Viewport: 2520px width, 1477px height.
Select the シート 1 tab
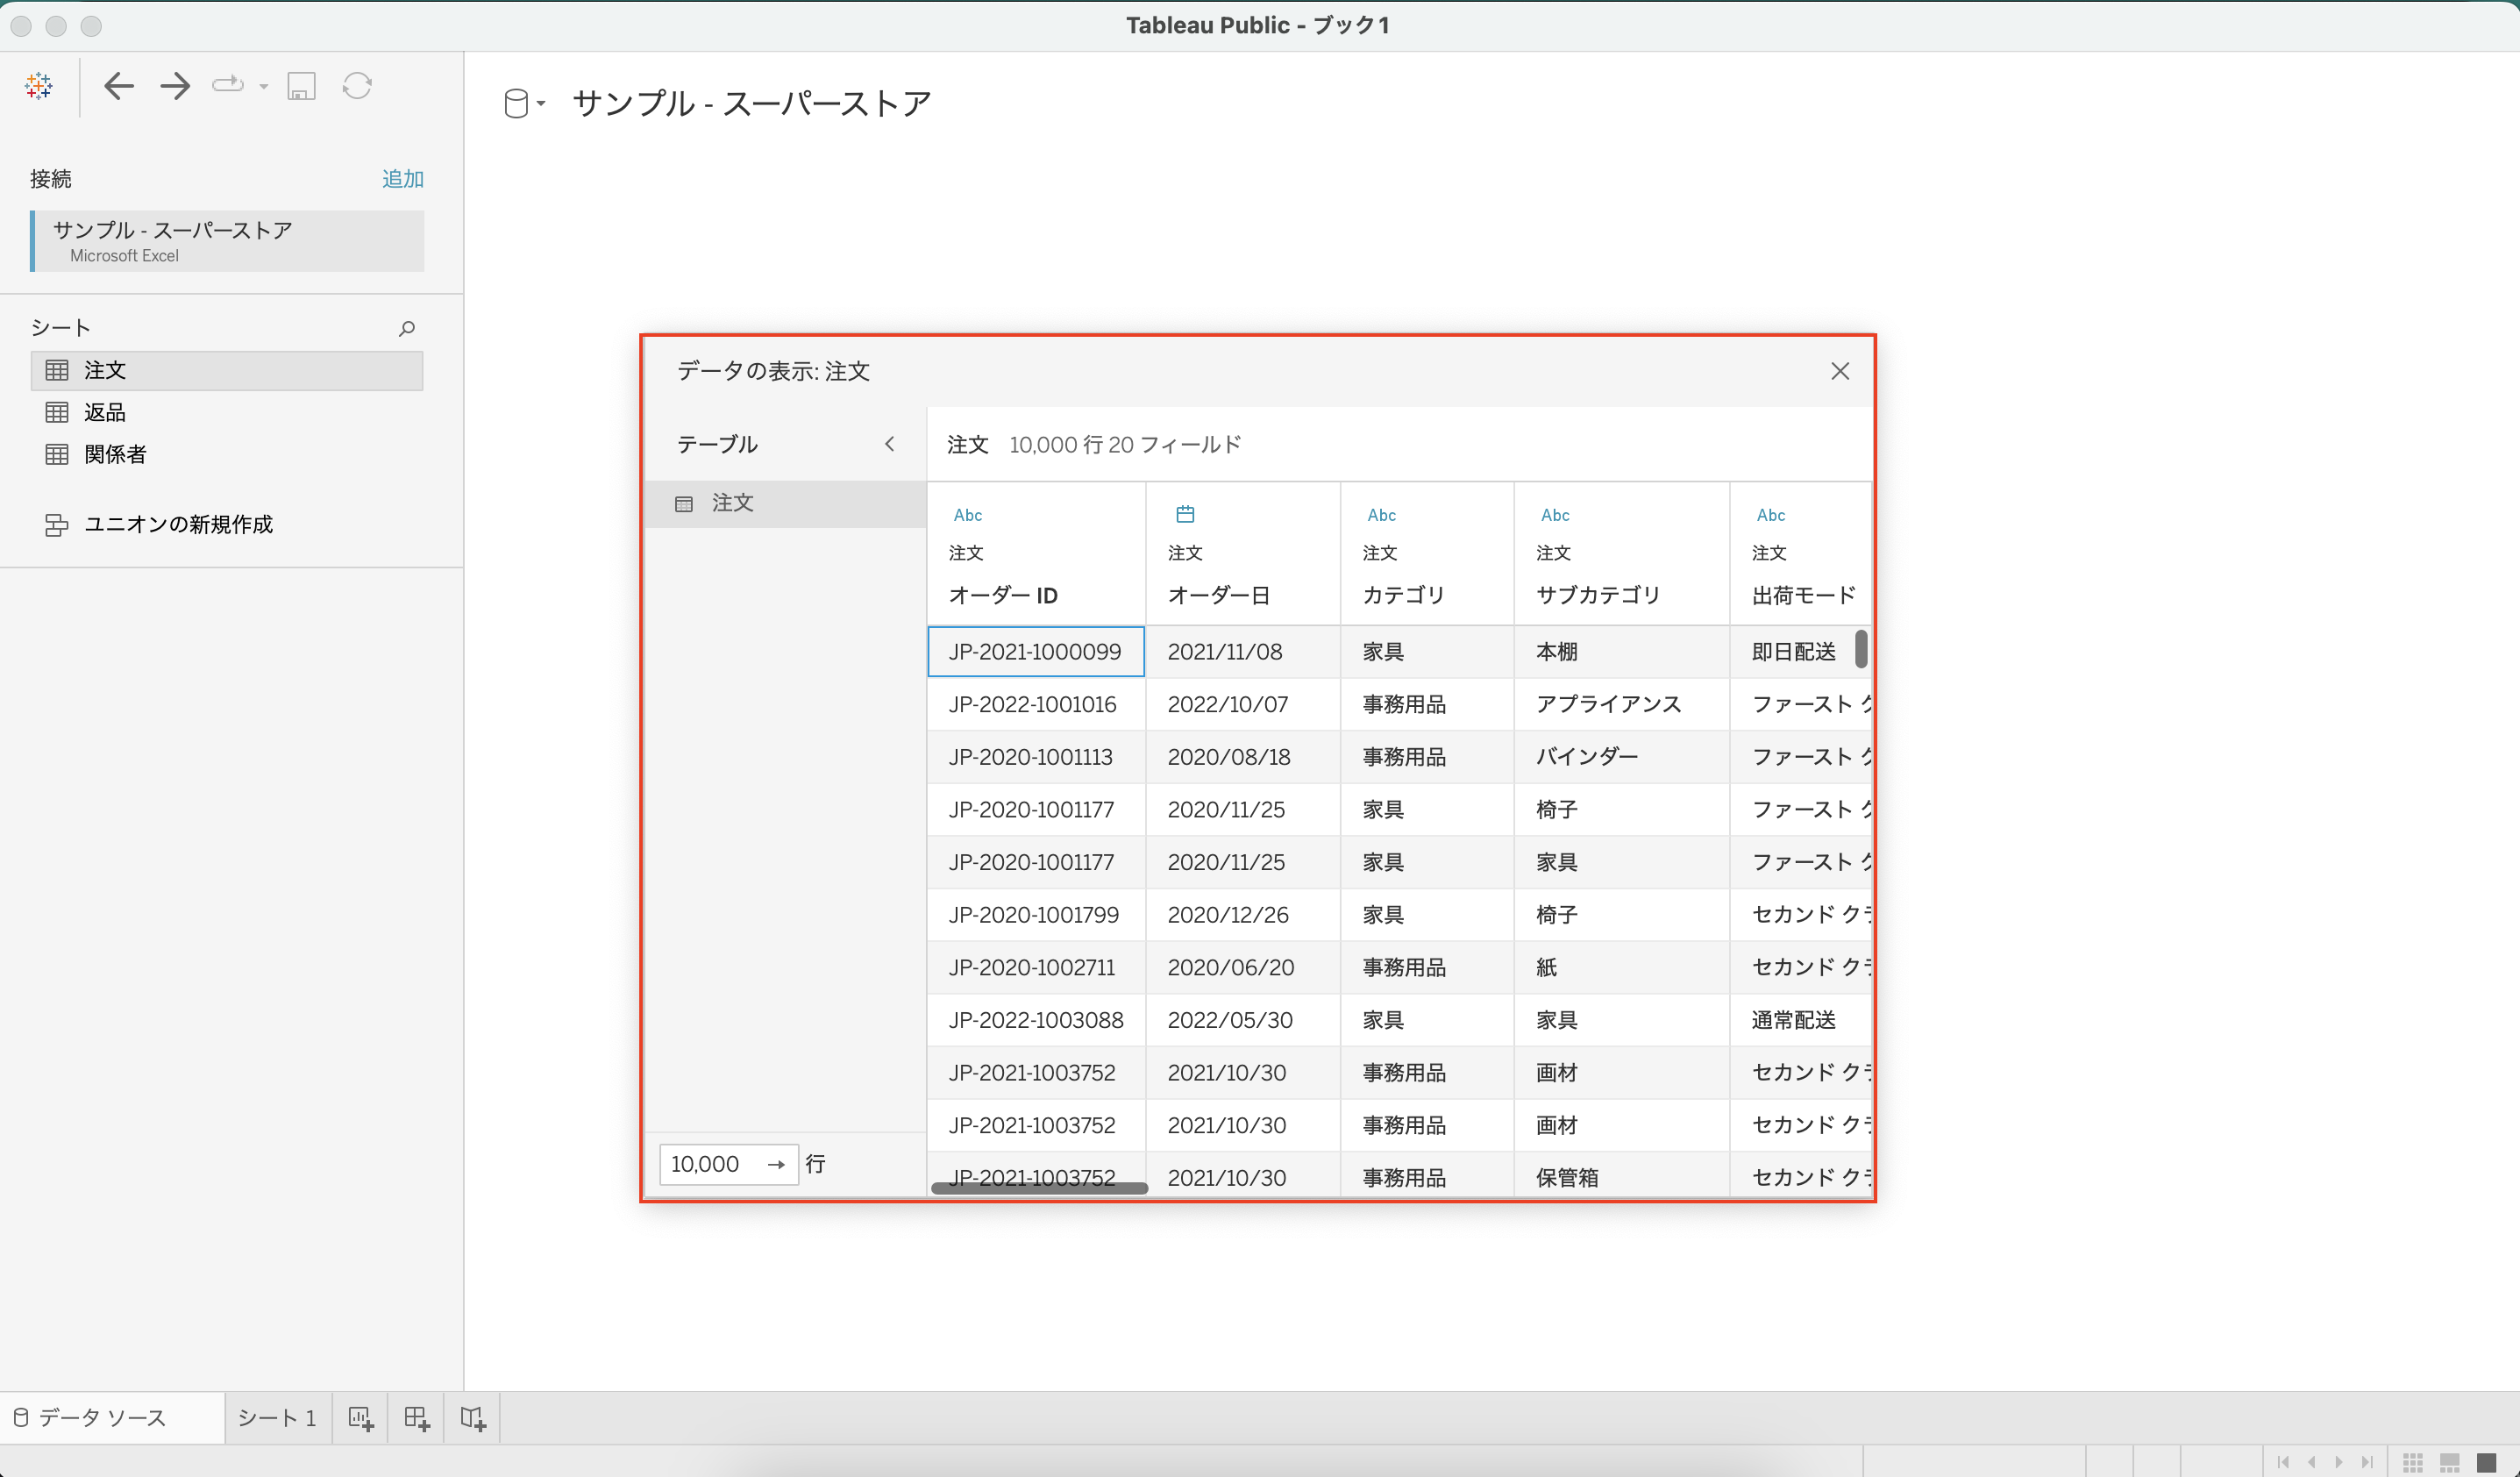(x=277, y=1418)
